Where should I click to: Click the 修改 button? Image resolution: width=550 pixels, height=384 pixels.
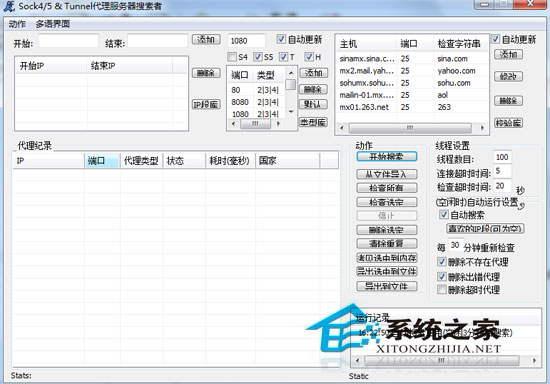coord(509,76)
